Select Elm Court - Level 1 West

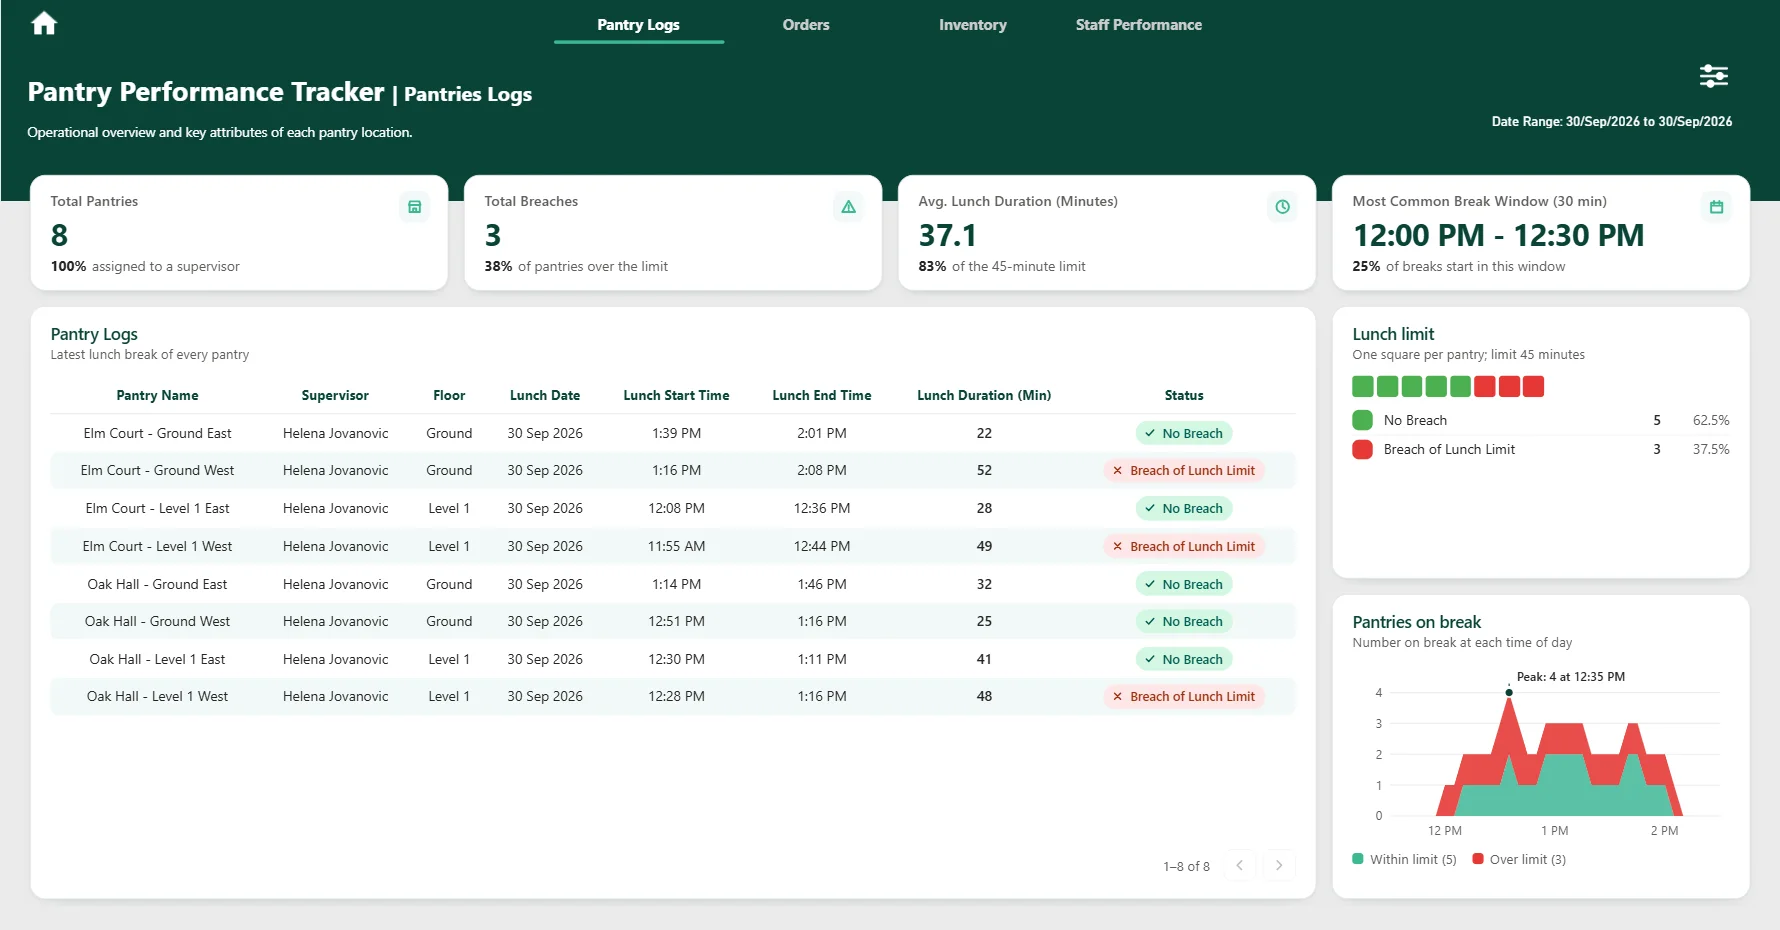(x=673, y=546)
